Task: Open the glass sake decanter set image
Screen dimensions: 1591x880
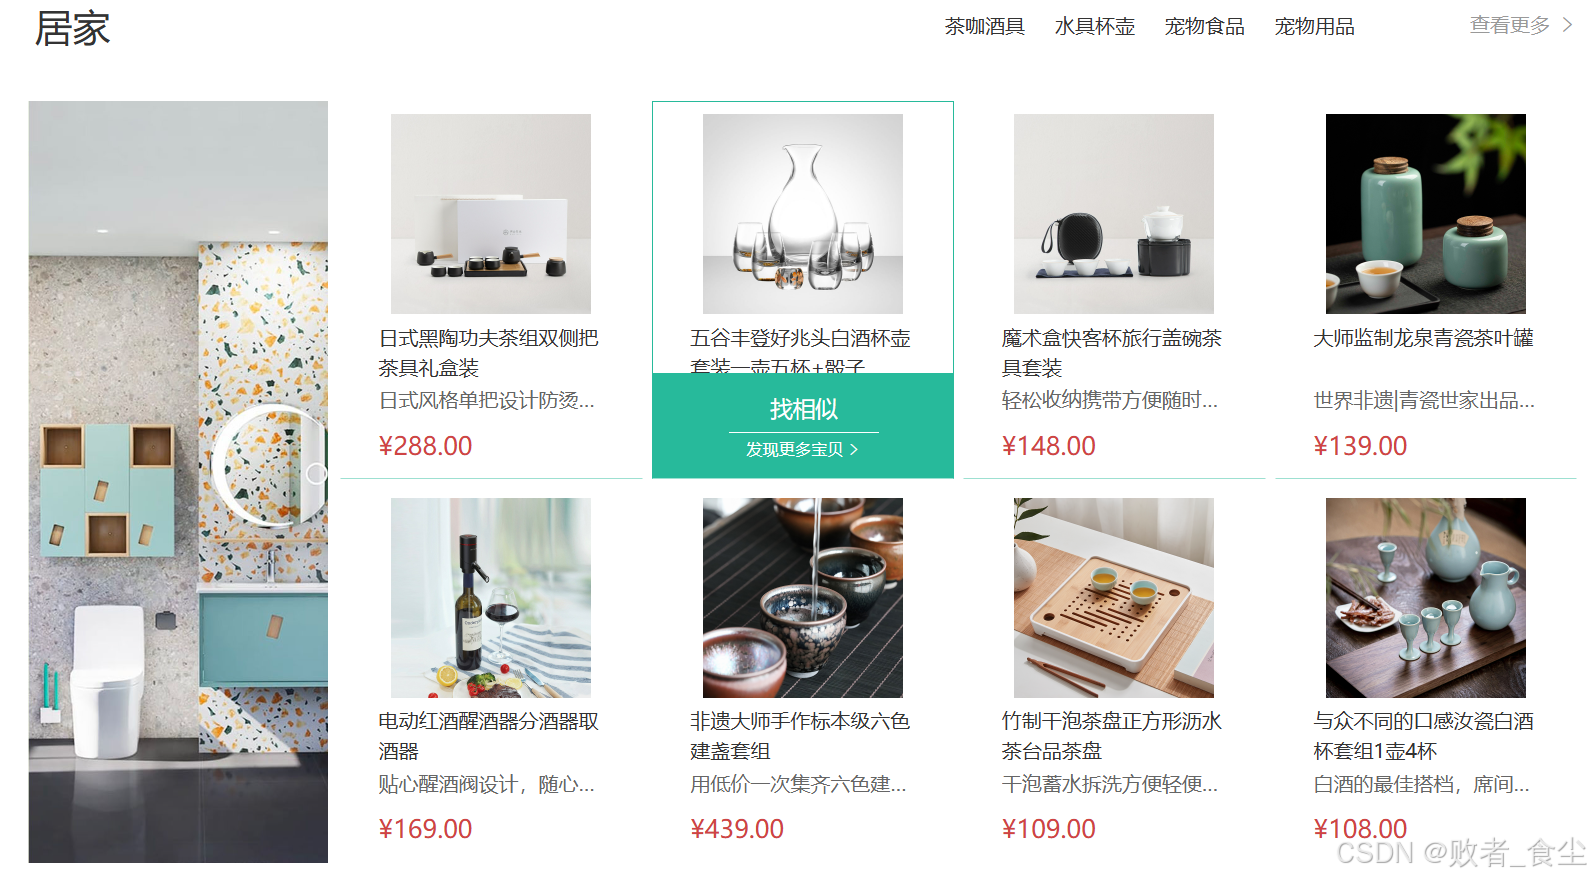Action: (803, 214)
